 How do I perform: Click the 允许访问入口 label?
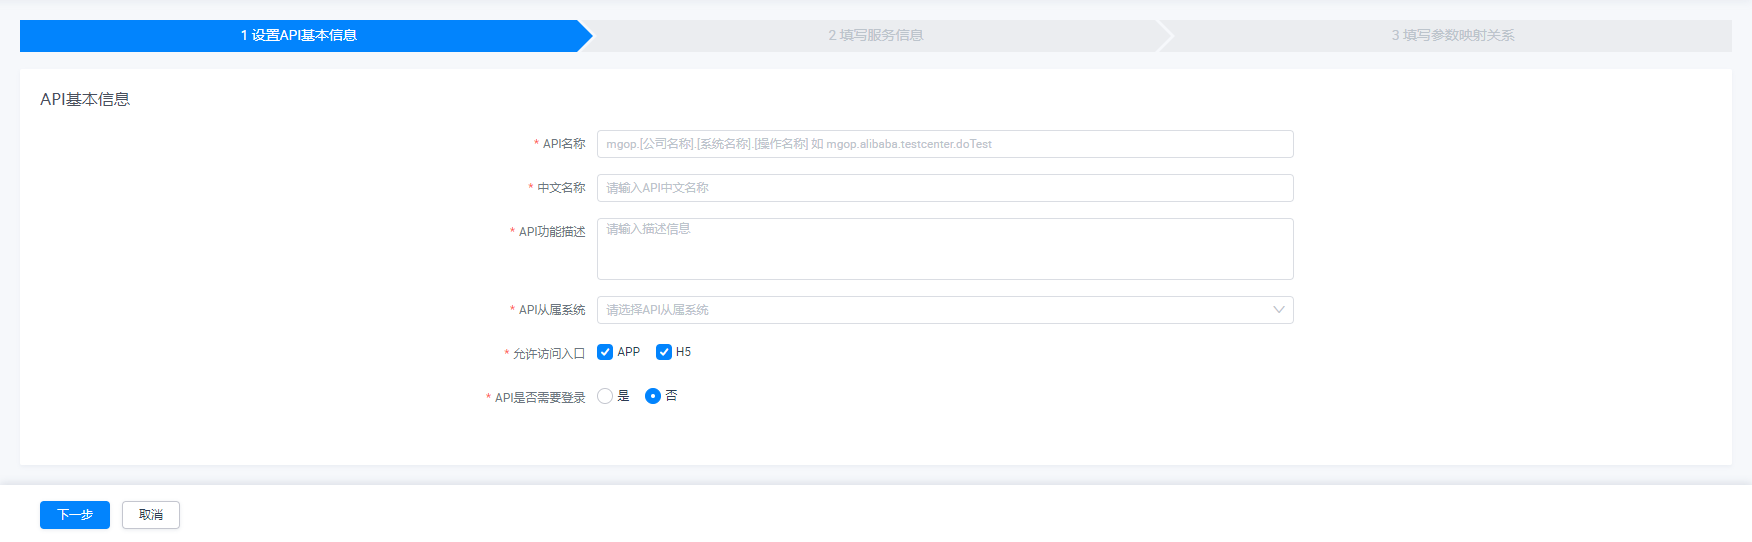pos(549,354)
